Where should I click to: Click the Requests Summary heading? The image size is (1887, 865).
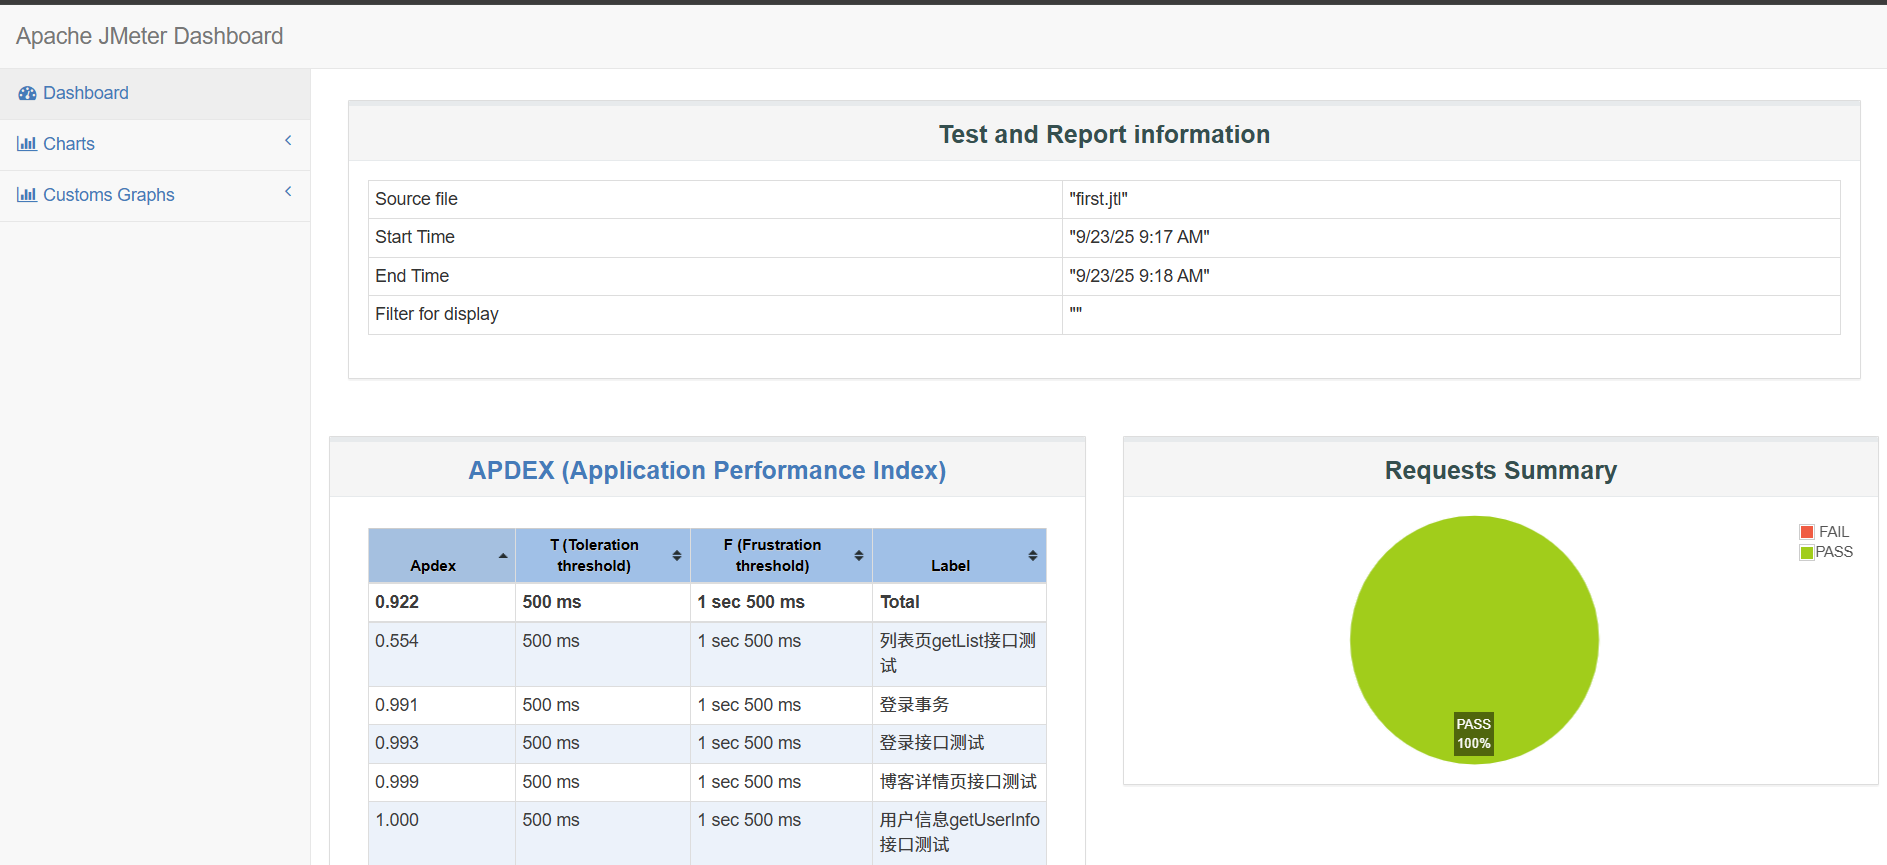[1500, 471]
